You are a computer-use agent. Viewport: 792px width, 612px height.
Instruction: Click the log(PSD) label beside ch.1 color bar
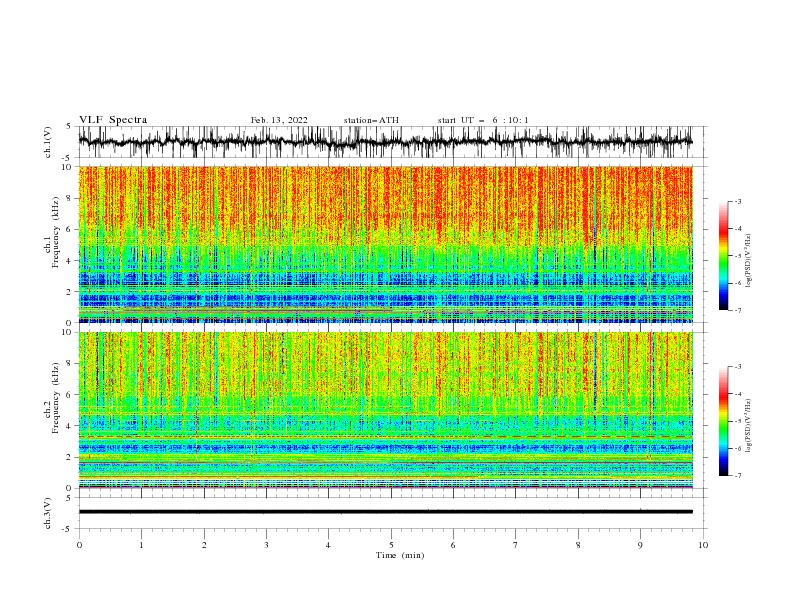pyautogui.click(x=748, y=261)
